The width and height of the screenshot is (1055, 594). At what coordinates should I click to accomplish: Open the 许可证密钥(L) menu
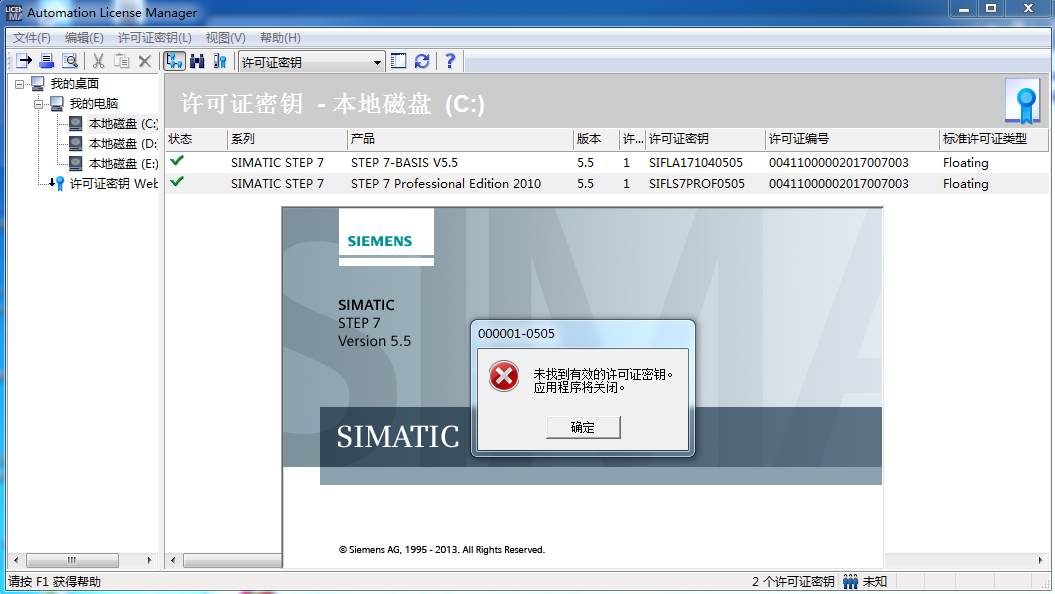(154, 38)
